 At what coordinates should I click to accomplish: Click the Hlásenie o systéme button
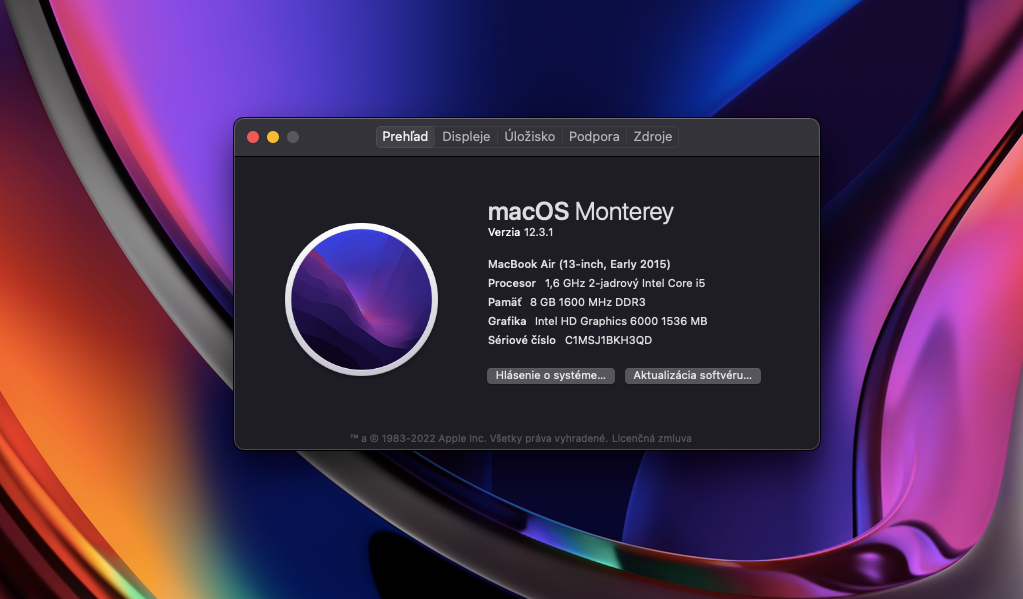(x=551, y=376)
